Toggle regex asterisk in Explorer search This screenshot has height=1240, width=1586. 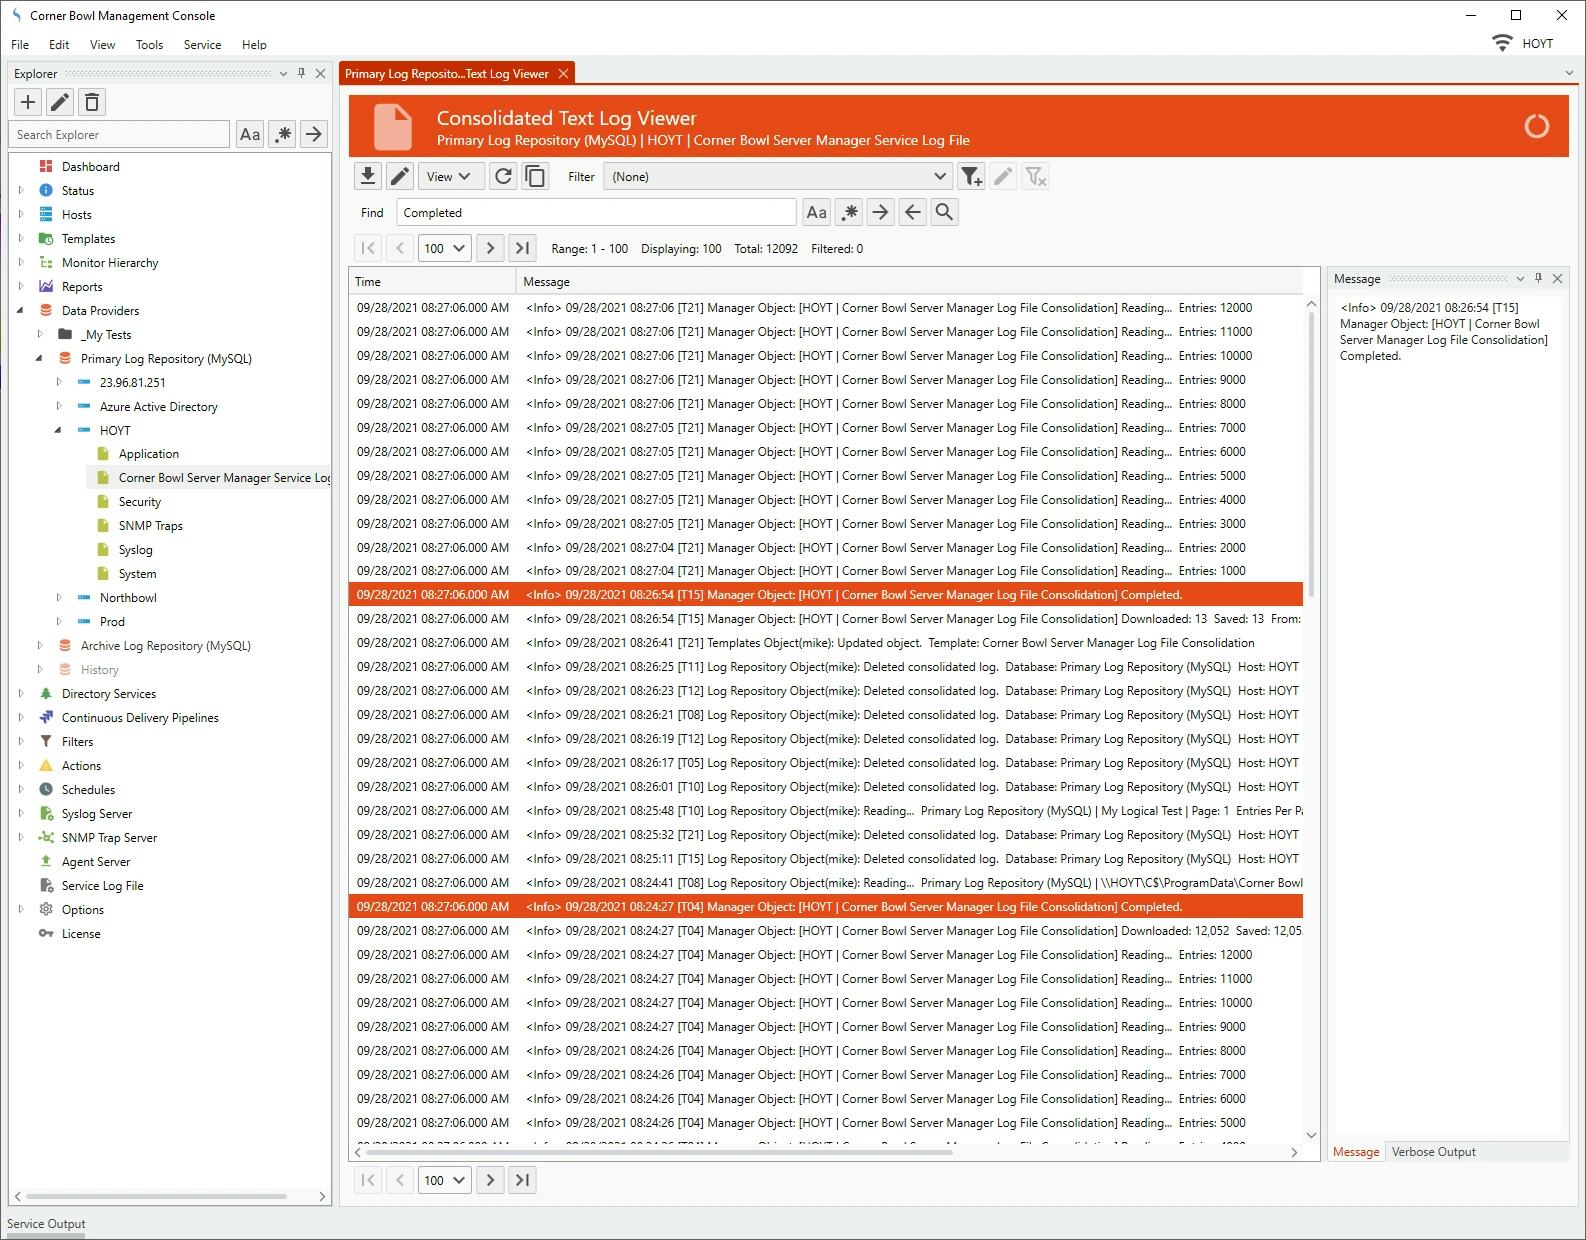pos(282,134)
